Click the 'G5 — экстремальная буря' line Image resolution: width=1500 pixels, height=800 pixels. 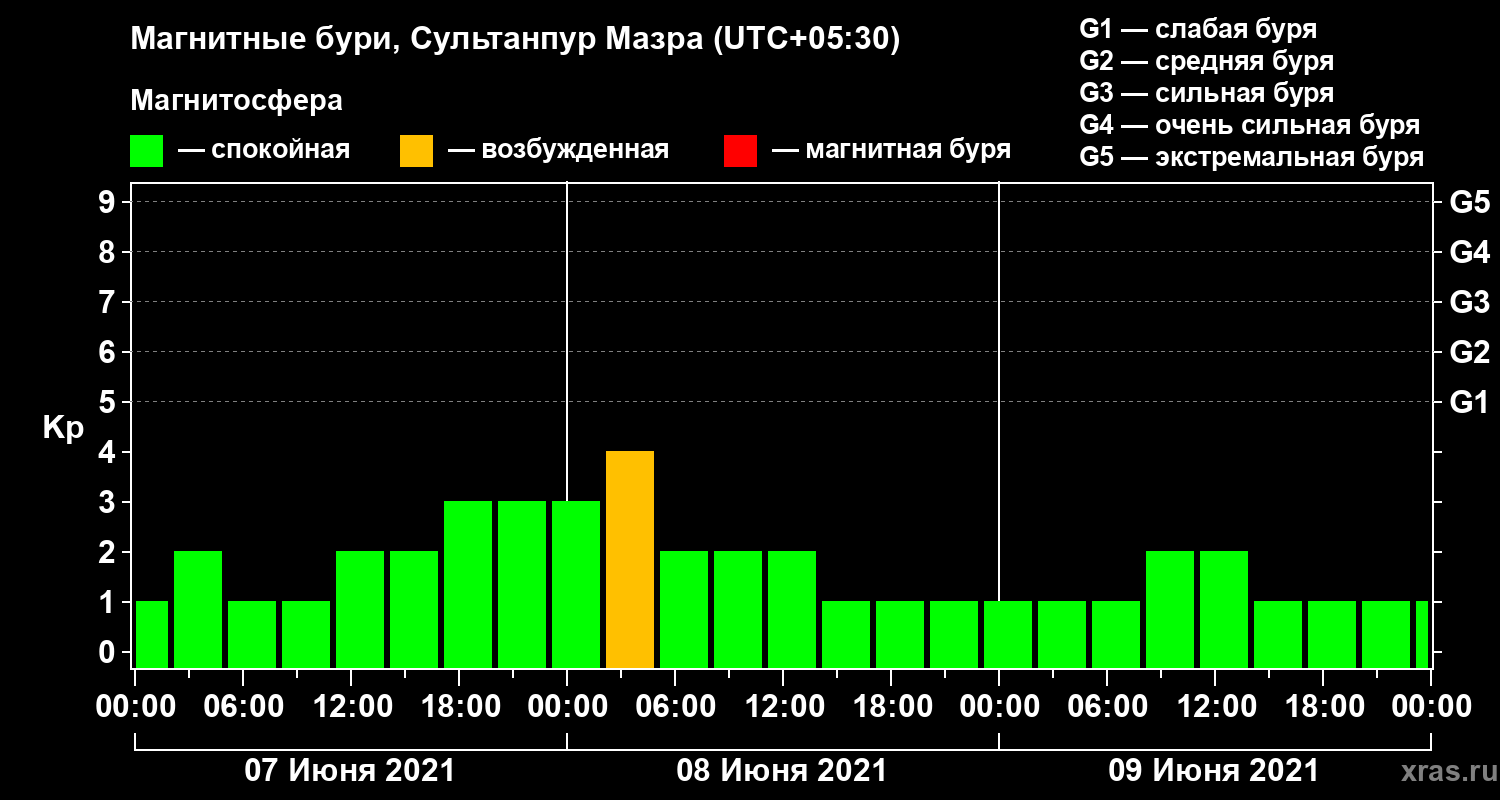tap(1252, 157)
